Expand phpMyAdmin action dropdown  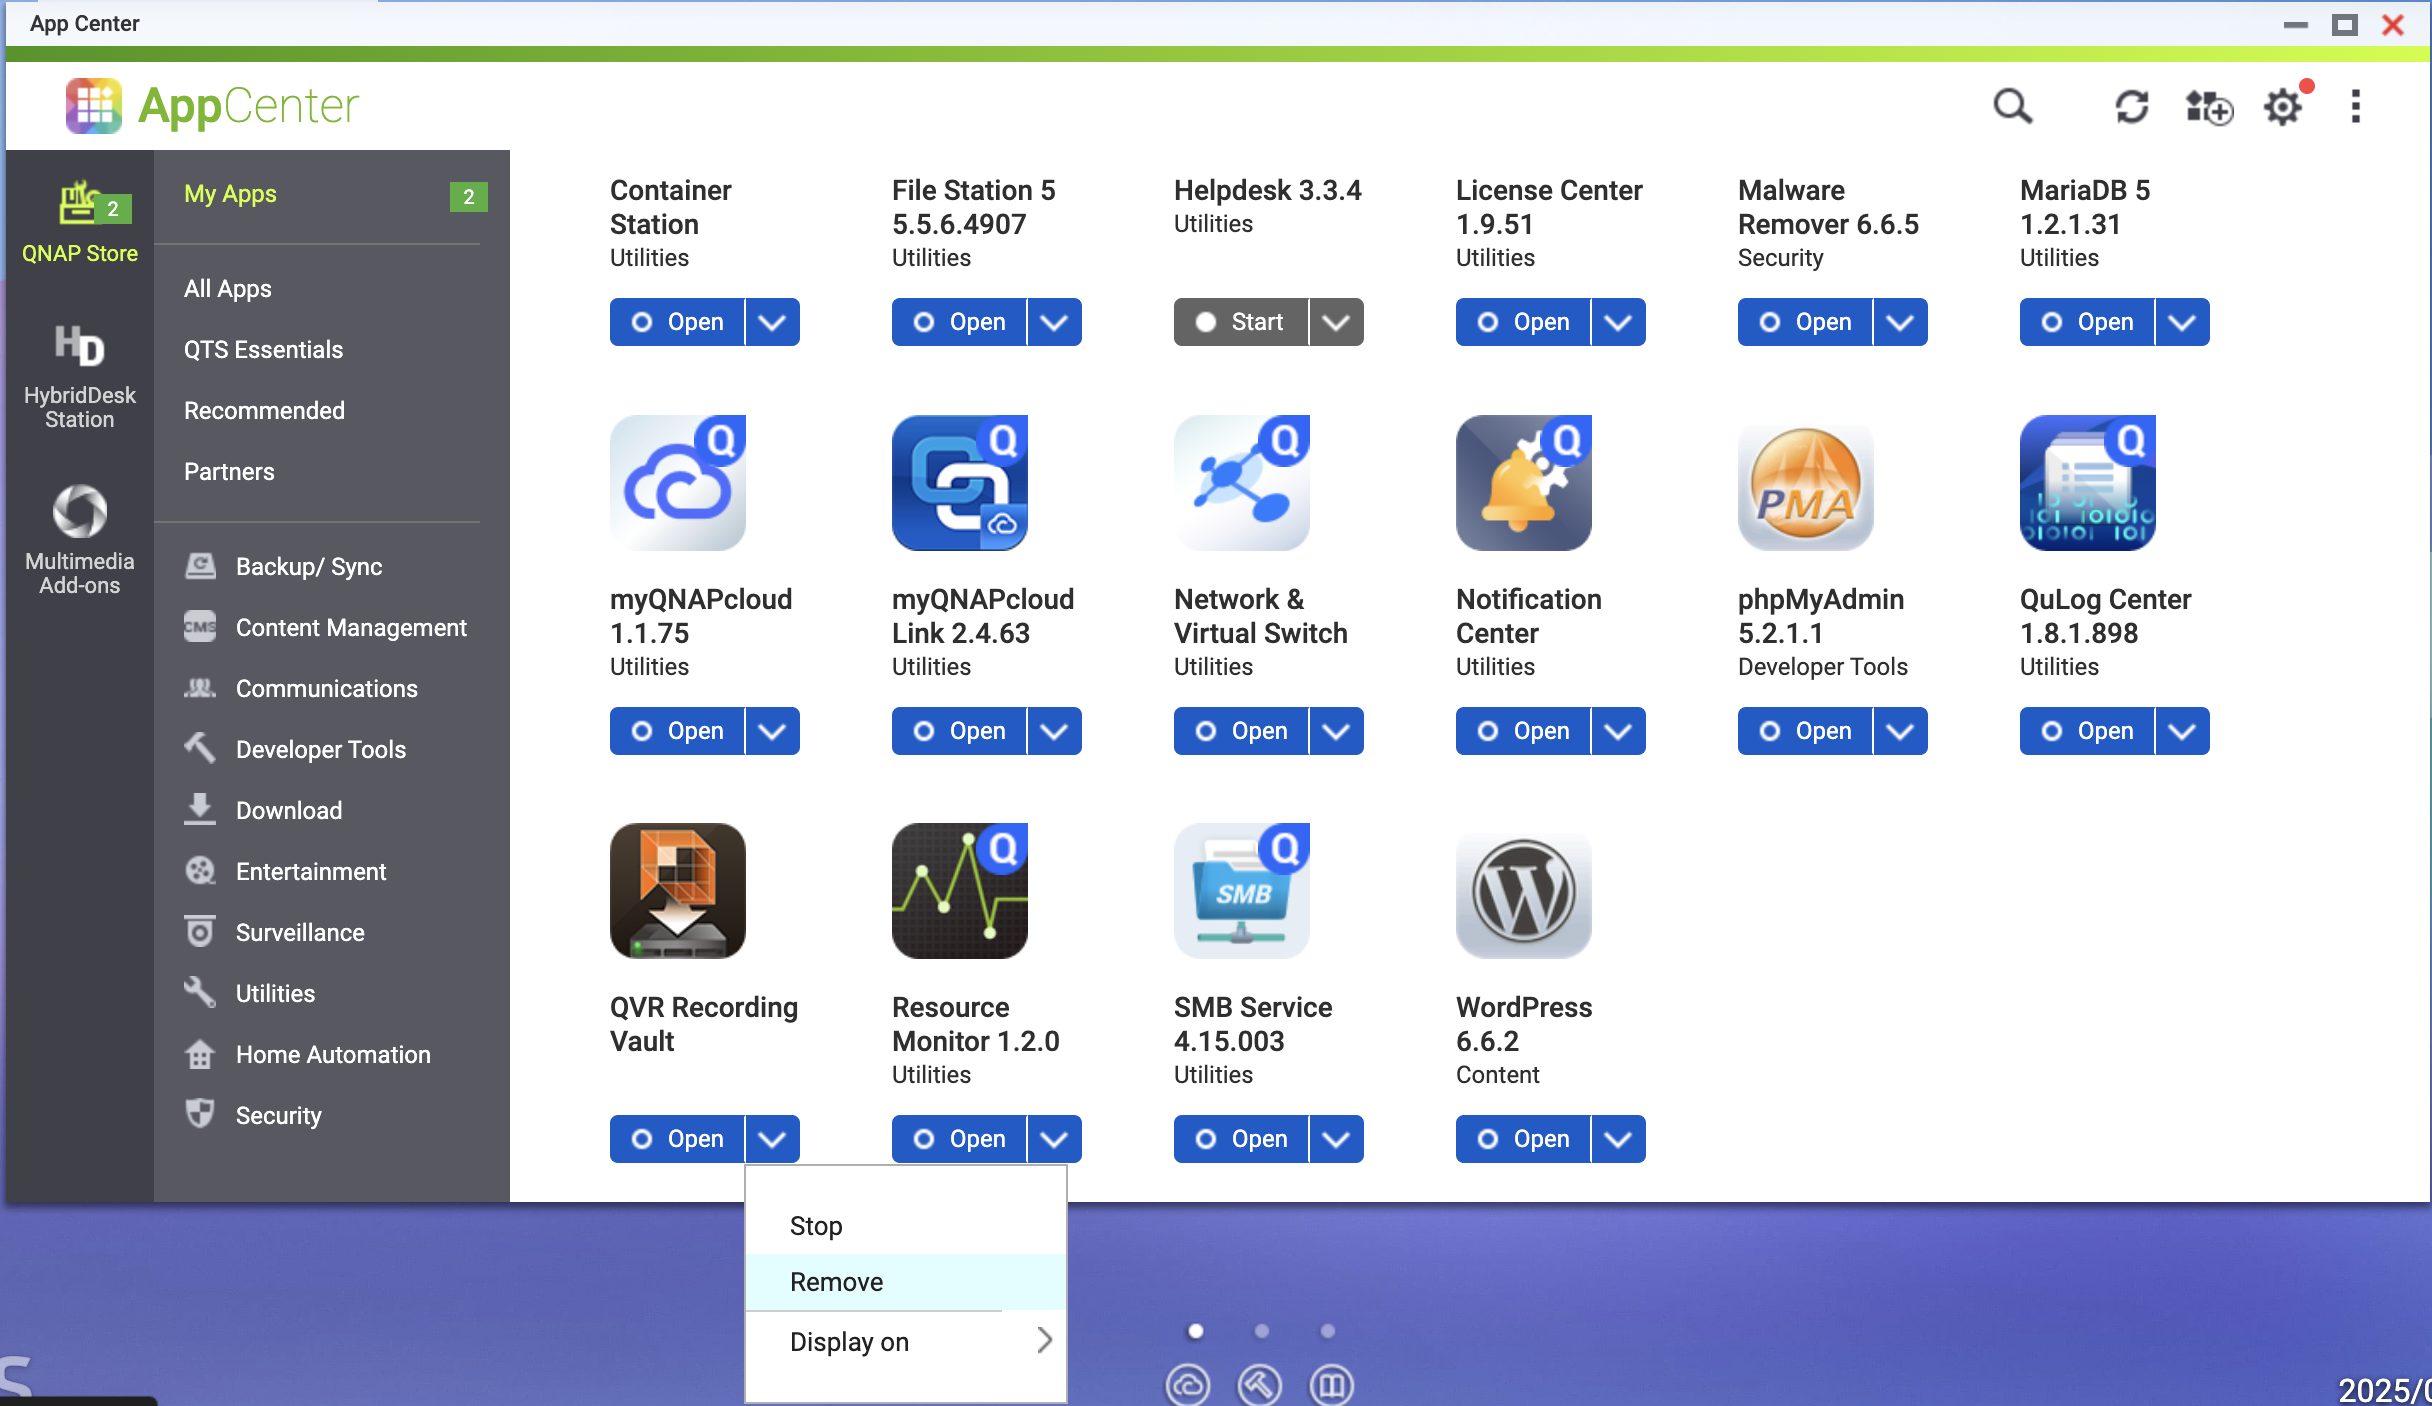click(x=1900, y=731)
